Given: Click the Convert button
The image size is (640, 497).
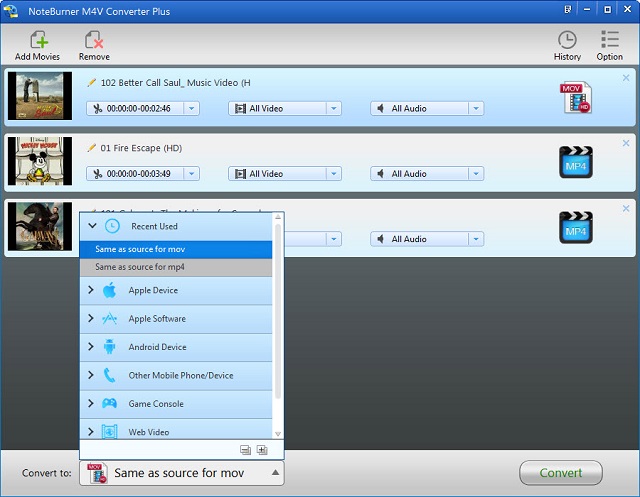Looking at the screenshot, I should tap(560, 473).
